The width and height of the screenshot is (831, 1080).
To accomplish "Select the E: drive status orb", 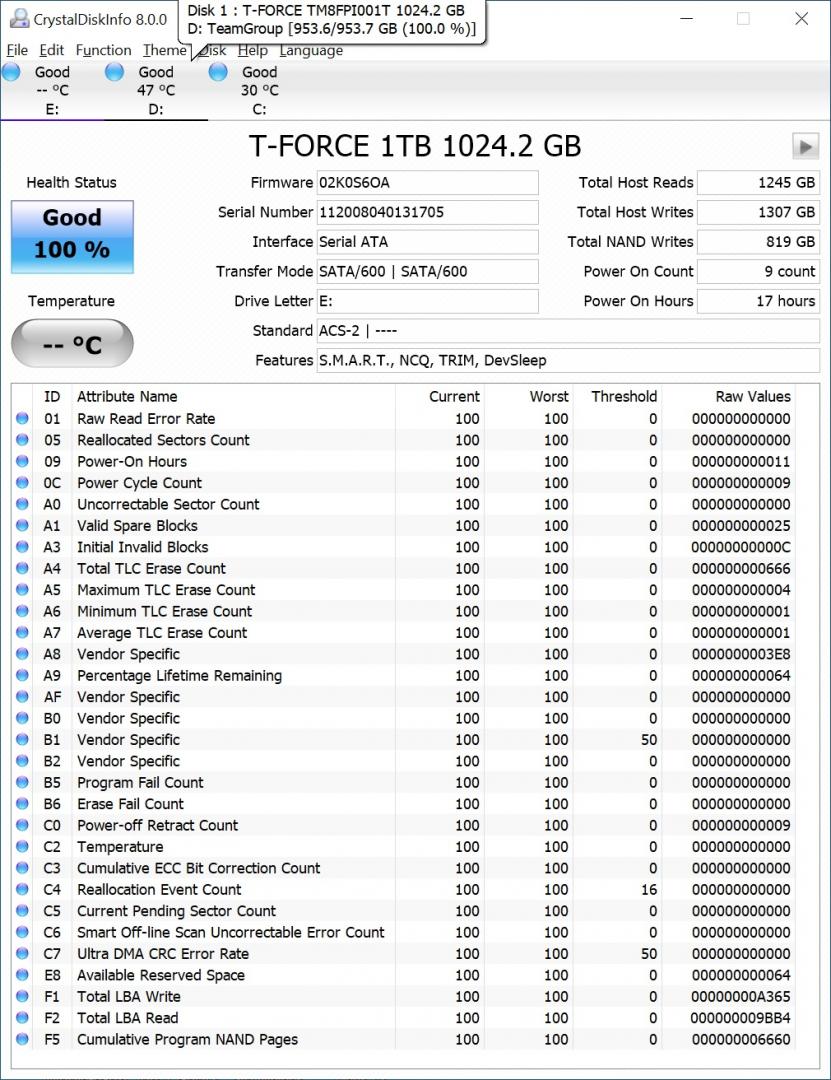I will (x=11, y=72).
